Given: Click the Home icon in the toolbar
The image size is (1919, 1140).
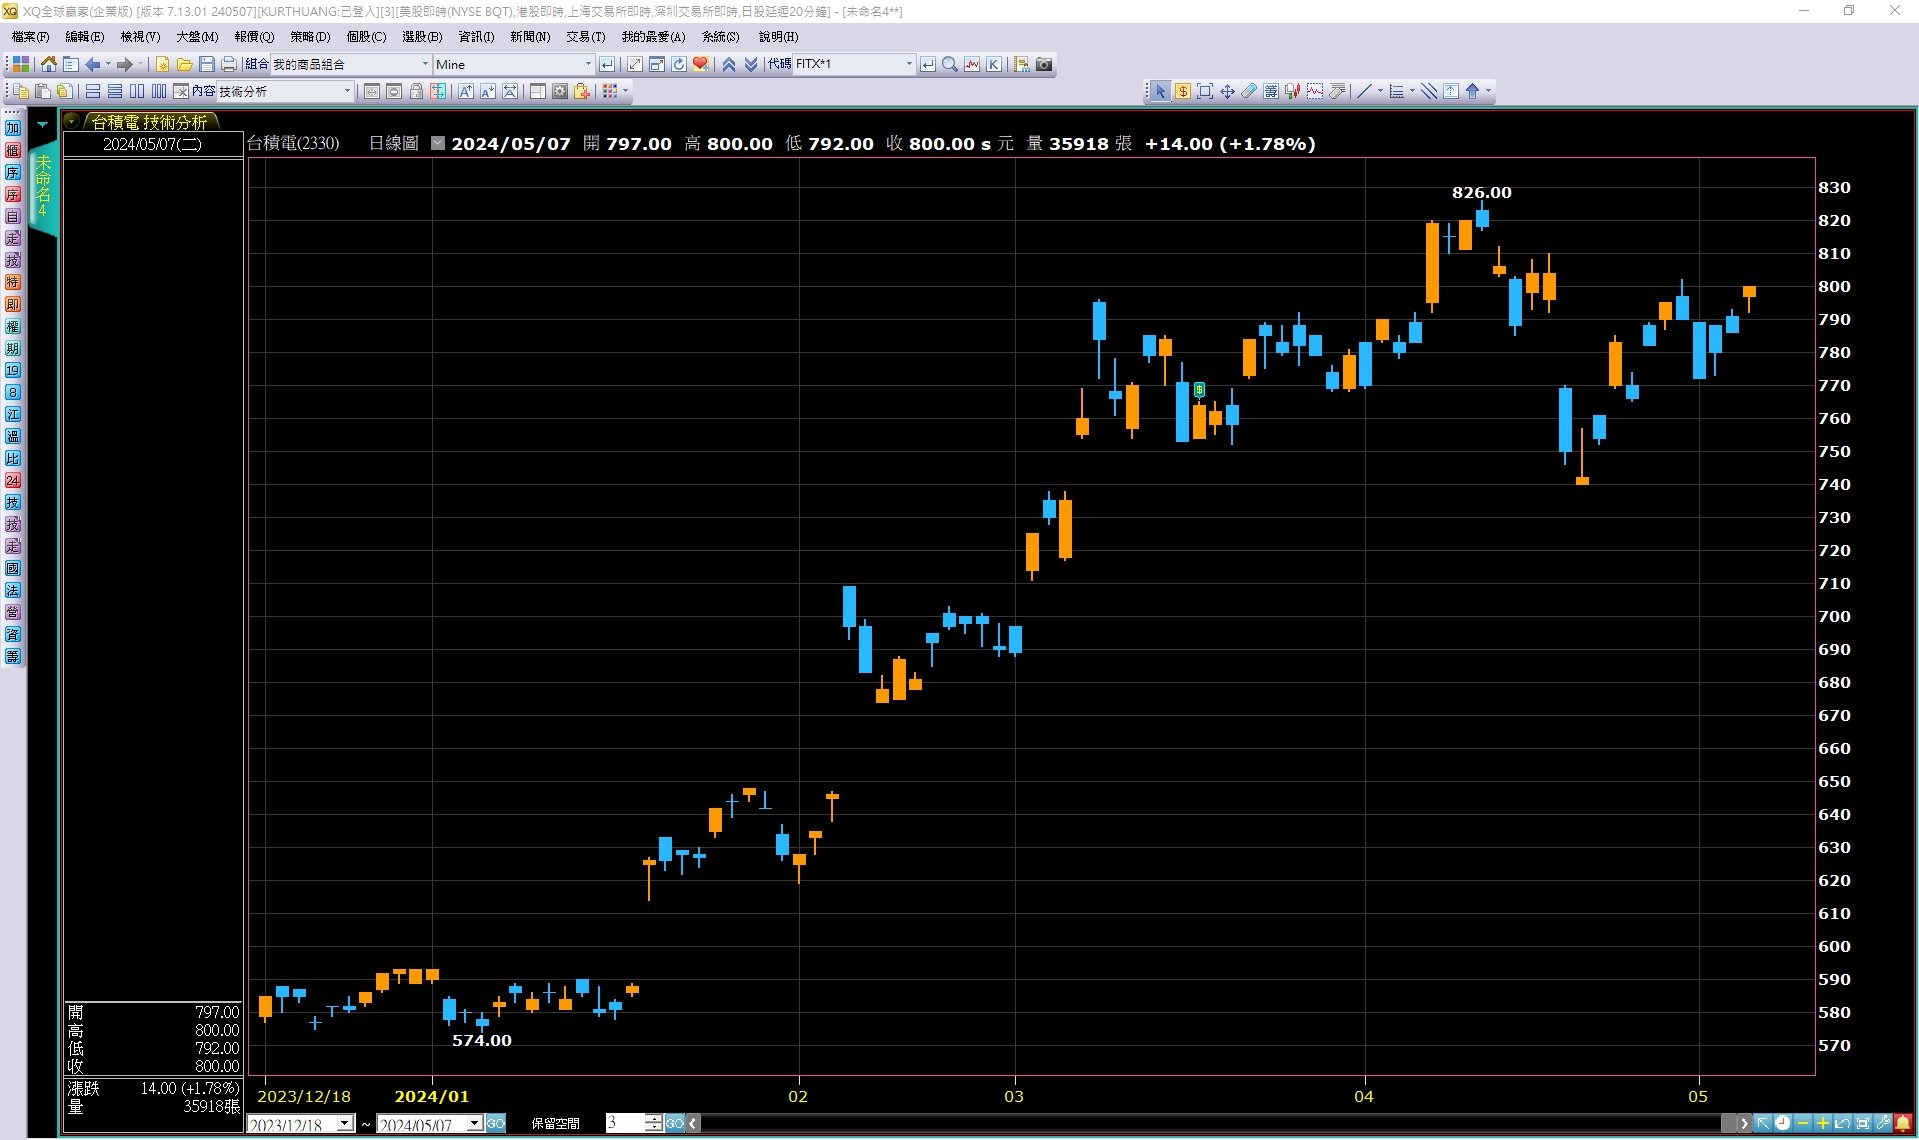Looking at the screenshot, I should [x=48, y=64].
